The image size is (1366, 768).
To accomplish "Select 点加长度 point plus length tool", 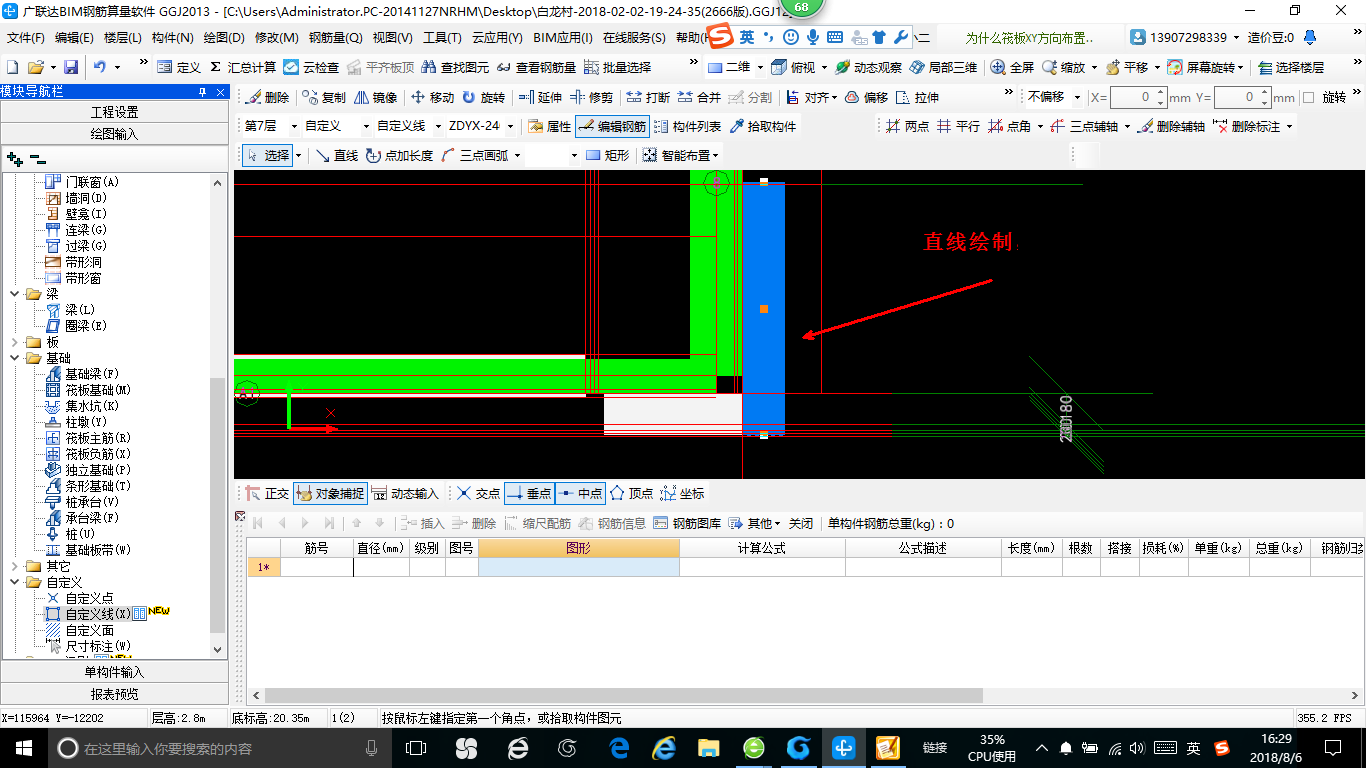I will [400, 155].
